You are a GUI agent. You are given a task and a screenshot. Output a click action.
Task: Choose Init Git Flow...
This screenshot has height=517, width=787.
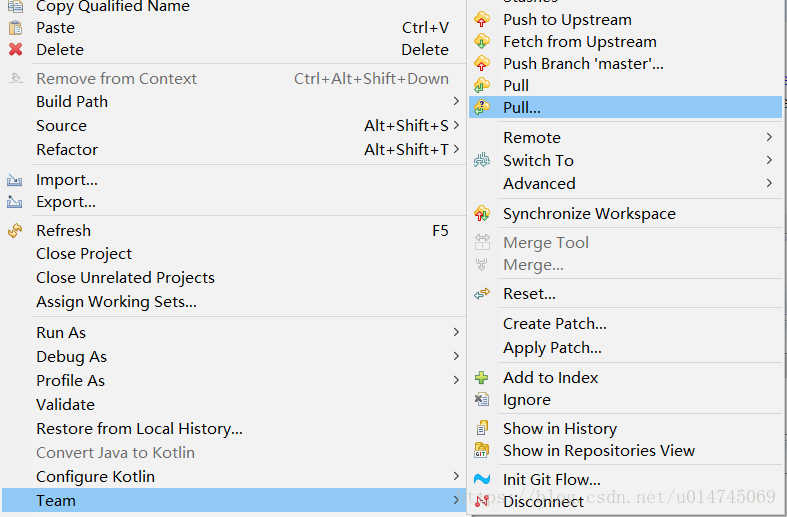pyautogui.click(x=625, y=479)
